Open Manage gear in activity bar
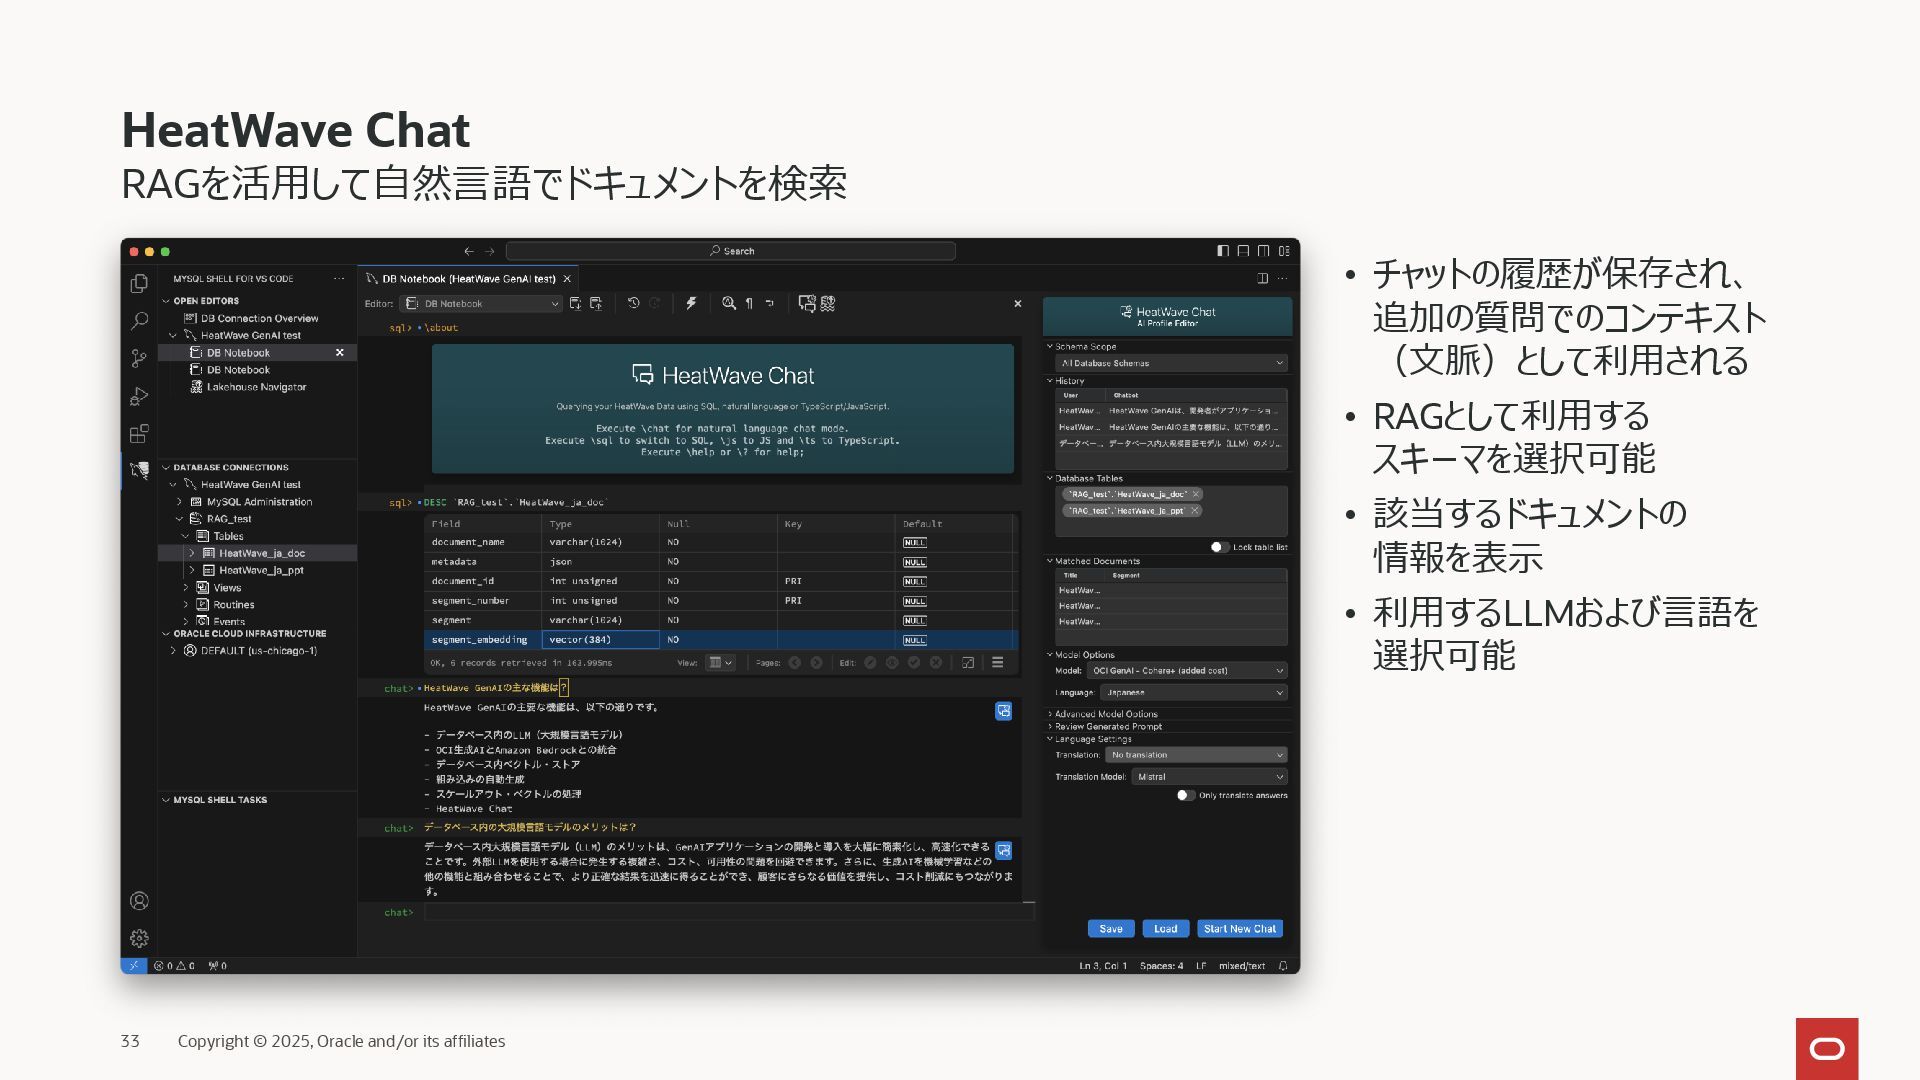 point(139,938)
